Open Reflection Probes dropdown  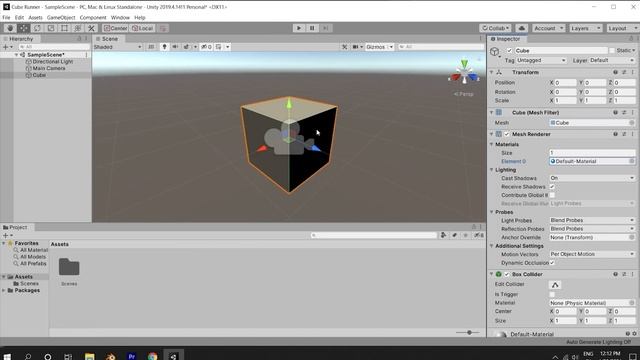(592, 229)
